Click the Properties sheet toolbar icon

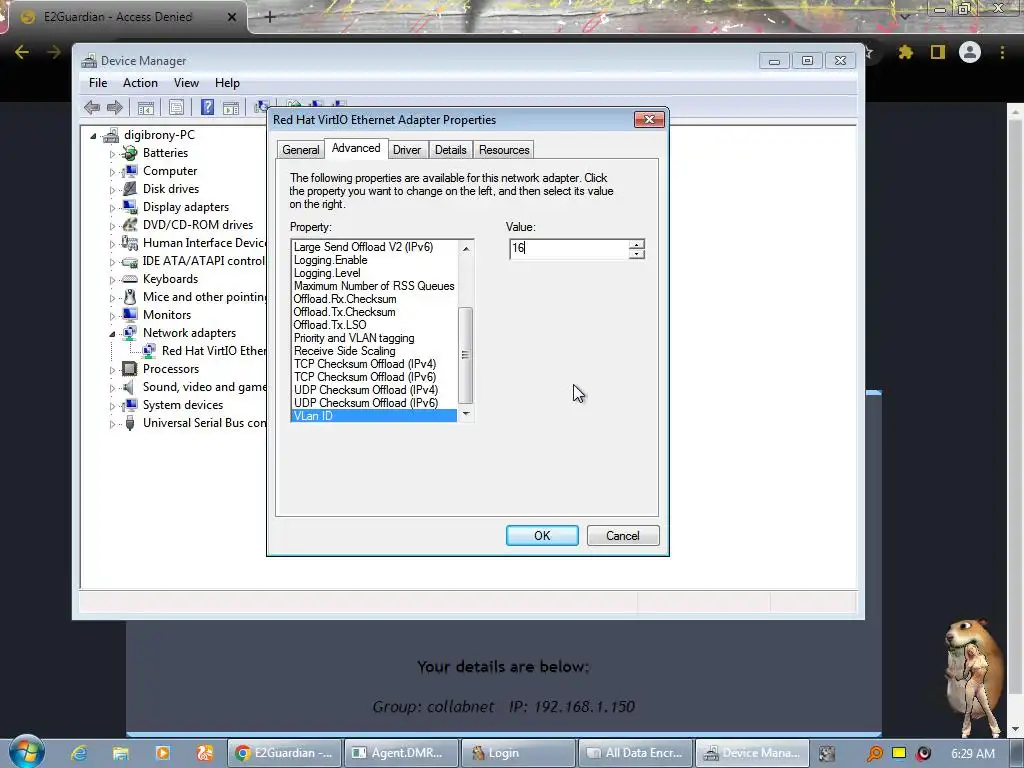tap(176, 108)
